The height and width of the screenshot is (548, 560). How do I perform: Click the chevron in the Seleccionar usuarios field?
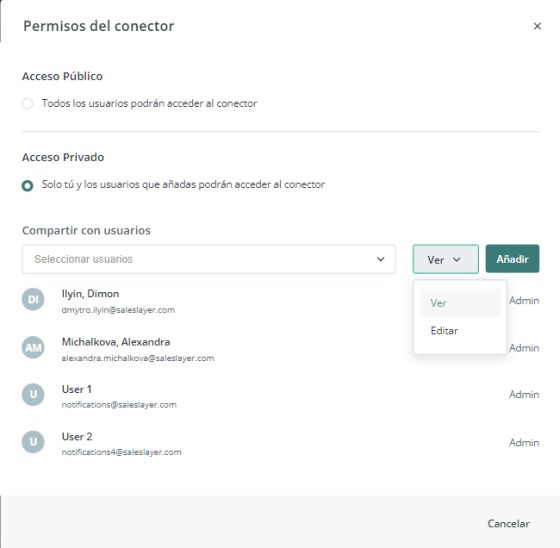point(381,259)
